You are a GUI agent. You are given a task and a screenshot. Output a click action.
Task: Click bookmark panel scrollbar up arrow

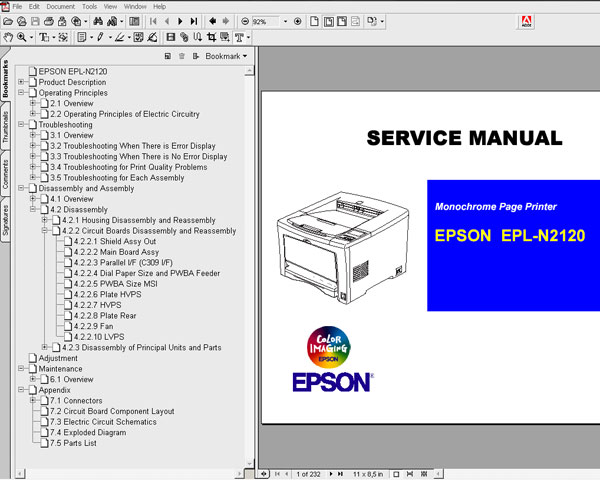[x=249, y=70]
